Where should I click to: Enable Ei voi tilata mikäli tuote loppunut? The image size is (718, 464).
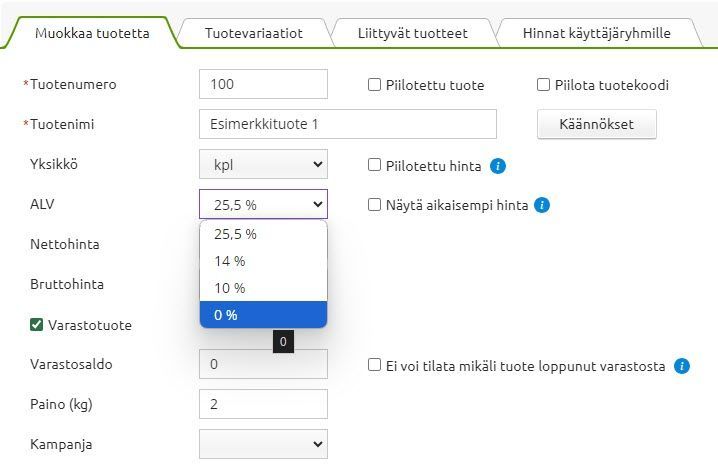[x=375, y=366]
